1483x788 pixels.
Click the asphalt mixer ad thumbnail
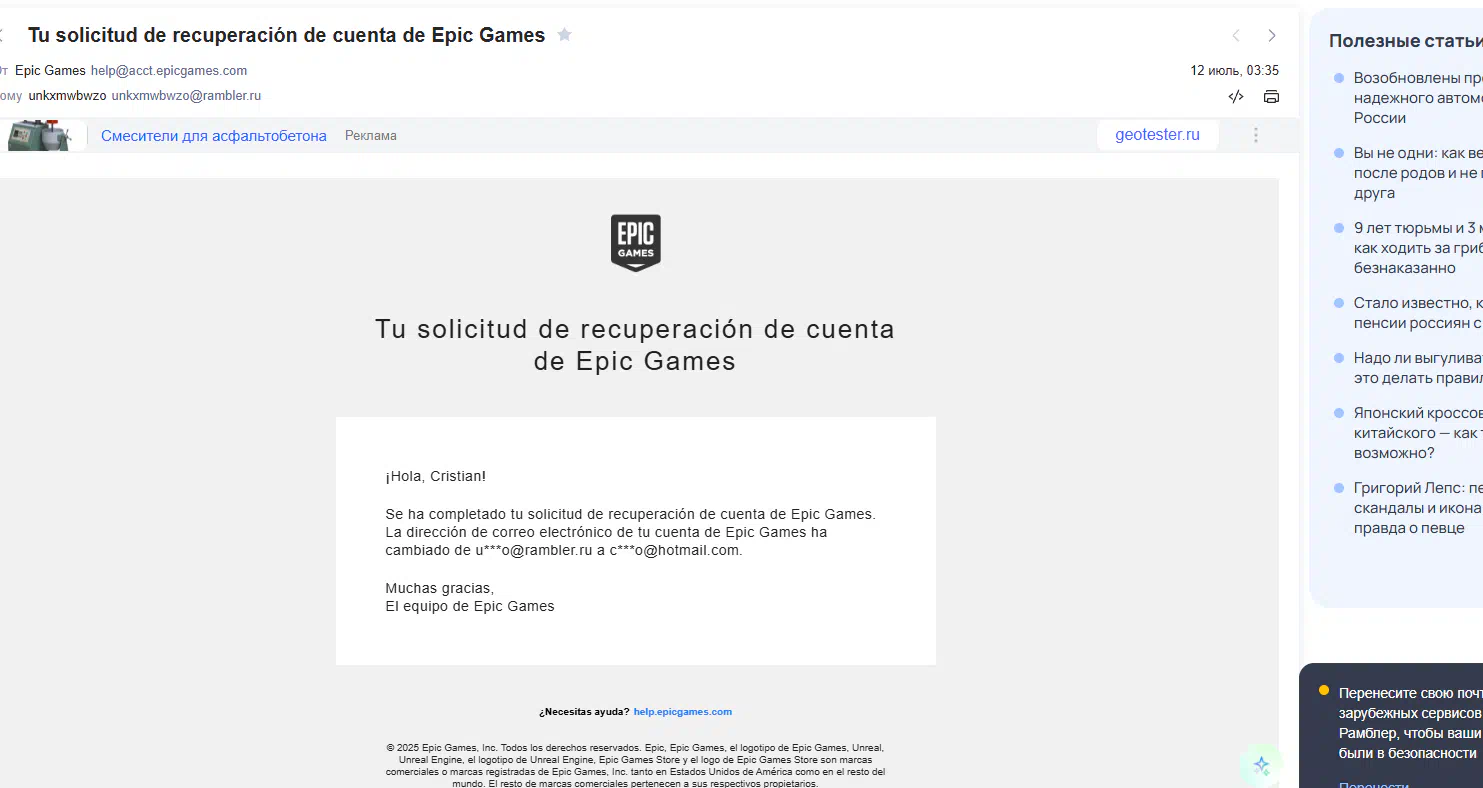pos(38,135)
